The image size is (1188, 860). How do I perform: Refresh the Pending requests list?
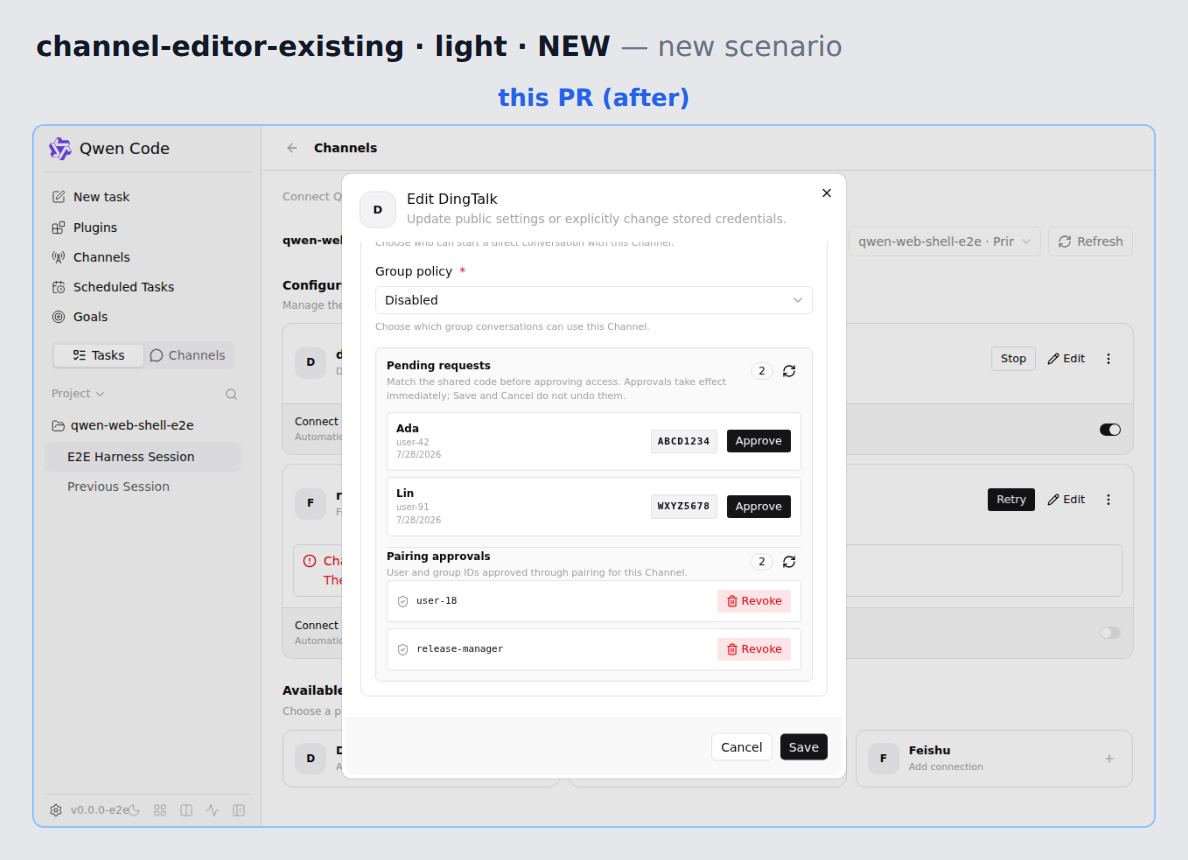coord(789,371)
